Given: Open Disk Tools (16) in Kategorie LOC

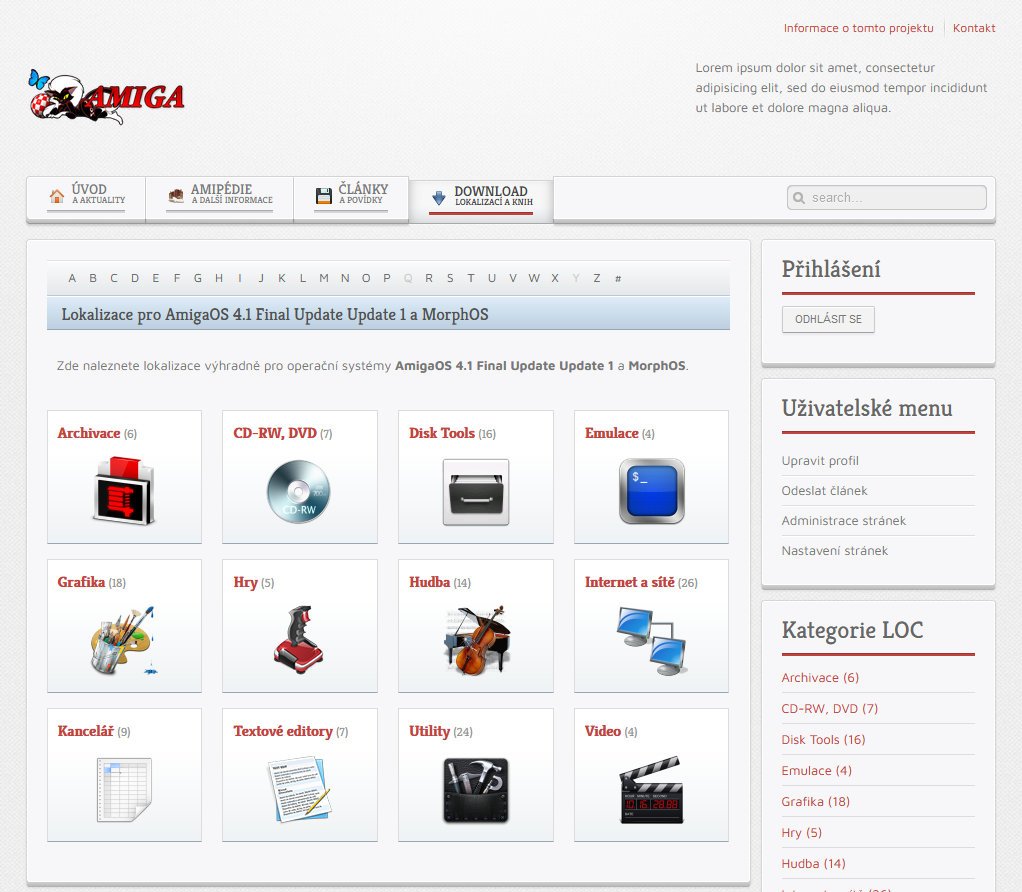Looking at the screenshot, I should [823, 740].
